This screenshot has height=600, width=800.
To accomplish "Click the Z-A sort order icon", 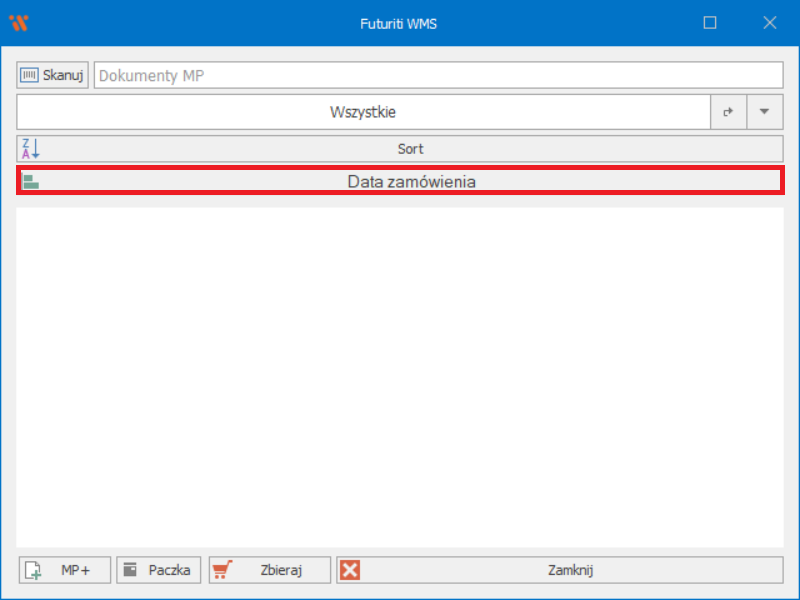I will click(x=30, y=149).
